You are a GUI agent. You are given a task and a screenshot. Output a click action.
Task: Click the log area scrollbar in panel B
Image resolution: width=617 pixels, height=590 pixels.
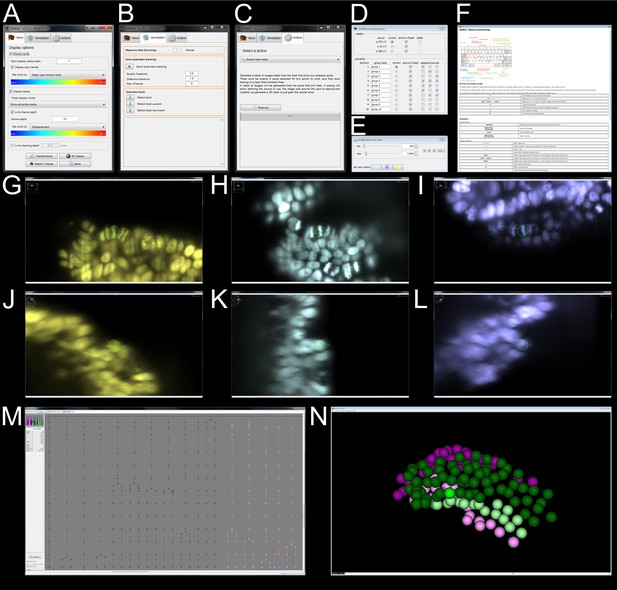(222, 142)
